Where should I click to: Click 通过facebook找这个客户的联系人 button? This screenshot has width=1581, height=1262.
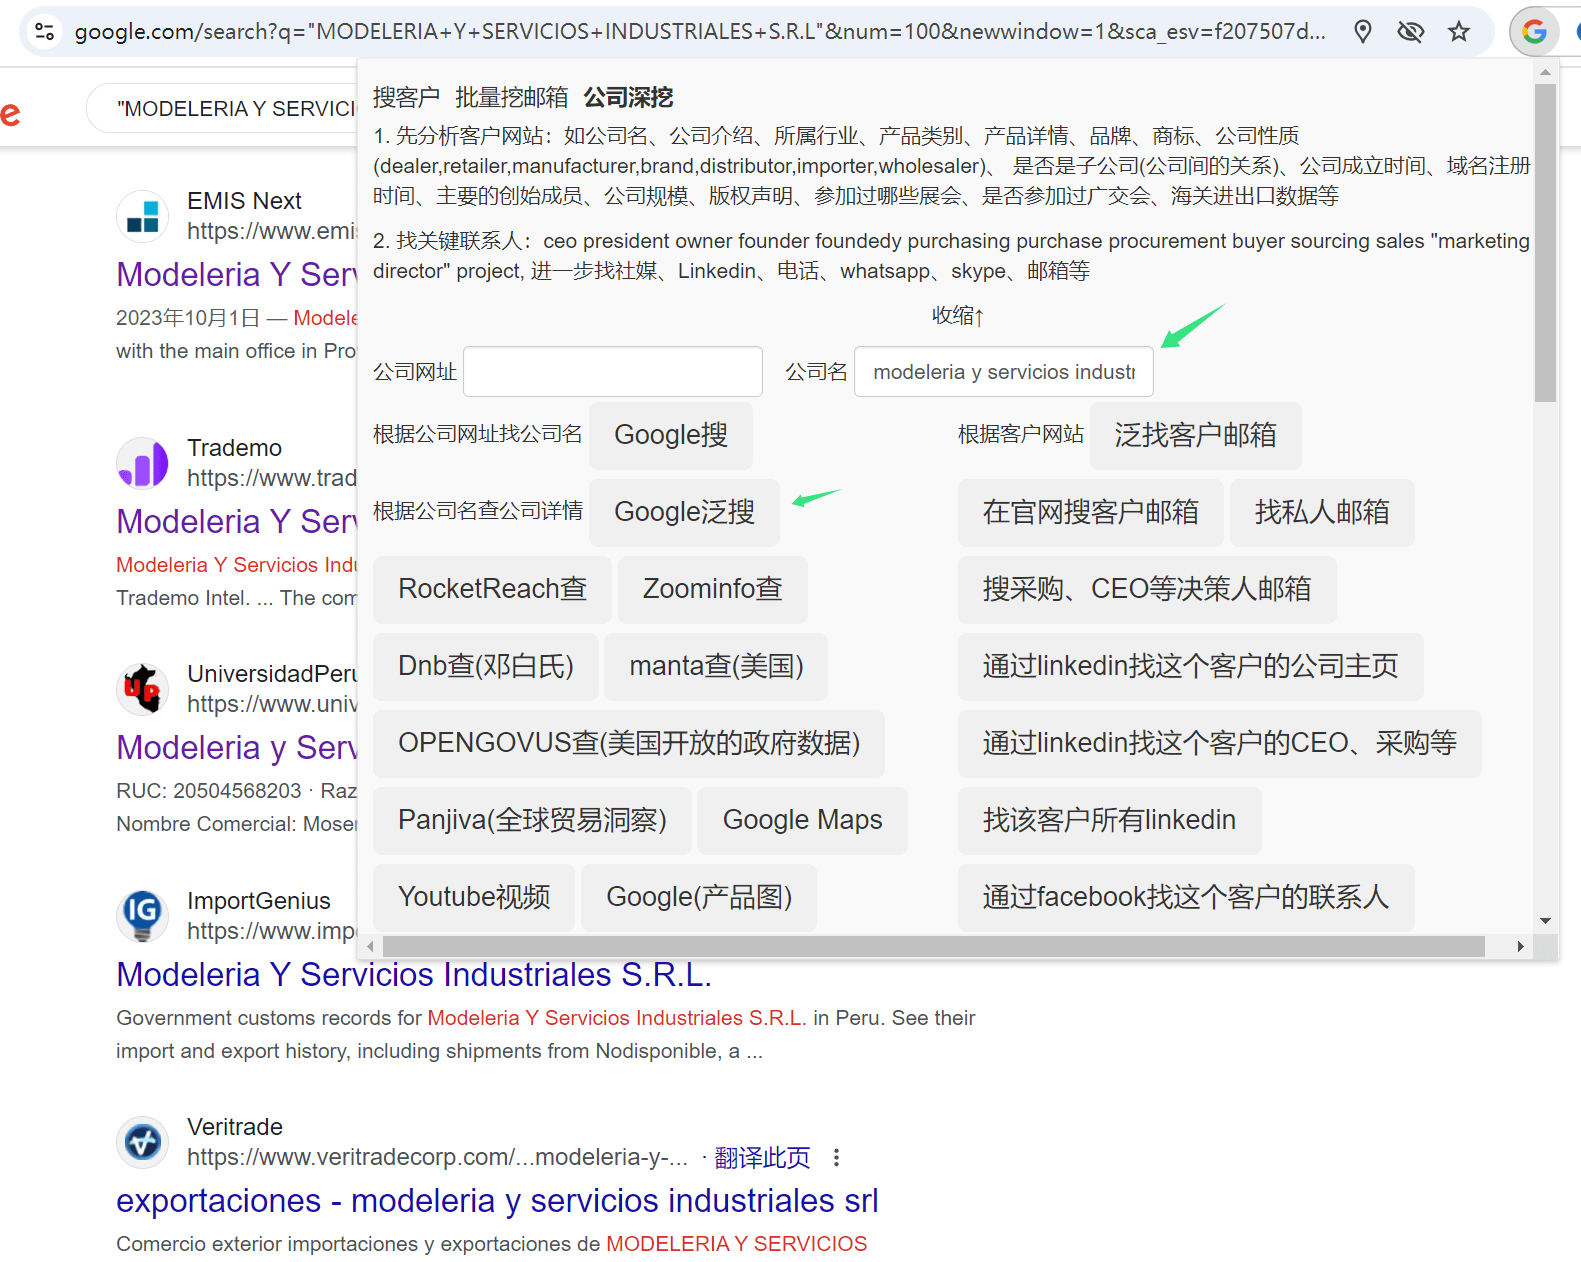pos(1186,897)
